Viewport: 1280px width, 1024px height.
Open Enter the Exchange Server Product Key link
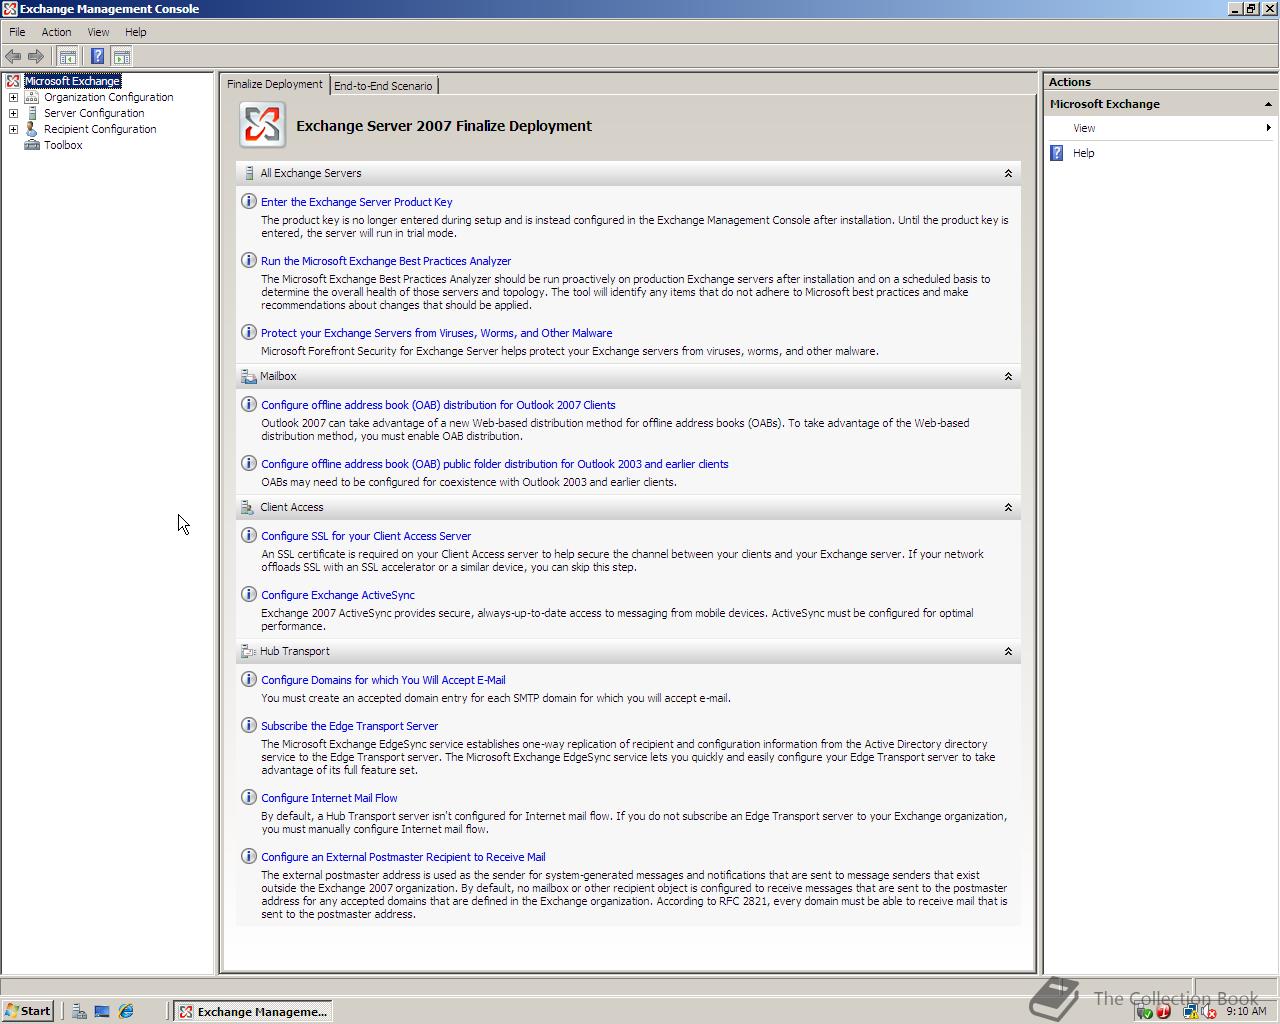[356, 202]
